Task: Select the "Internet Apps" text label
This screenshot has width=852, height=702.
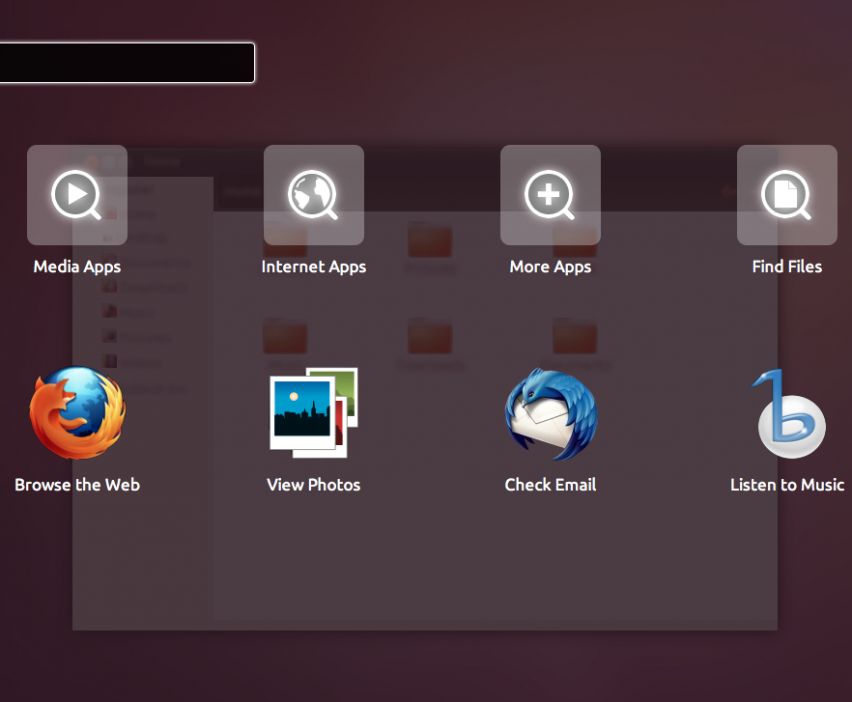Action: click(x=313, y=267)
